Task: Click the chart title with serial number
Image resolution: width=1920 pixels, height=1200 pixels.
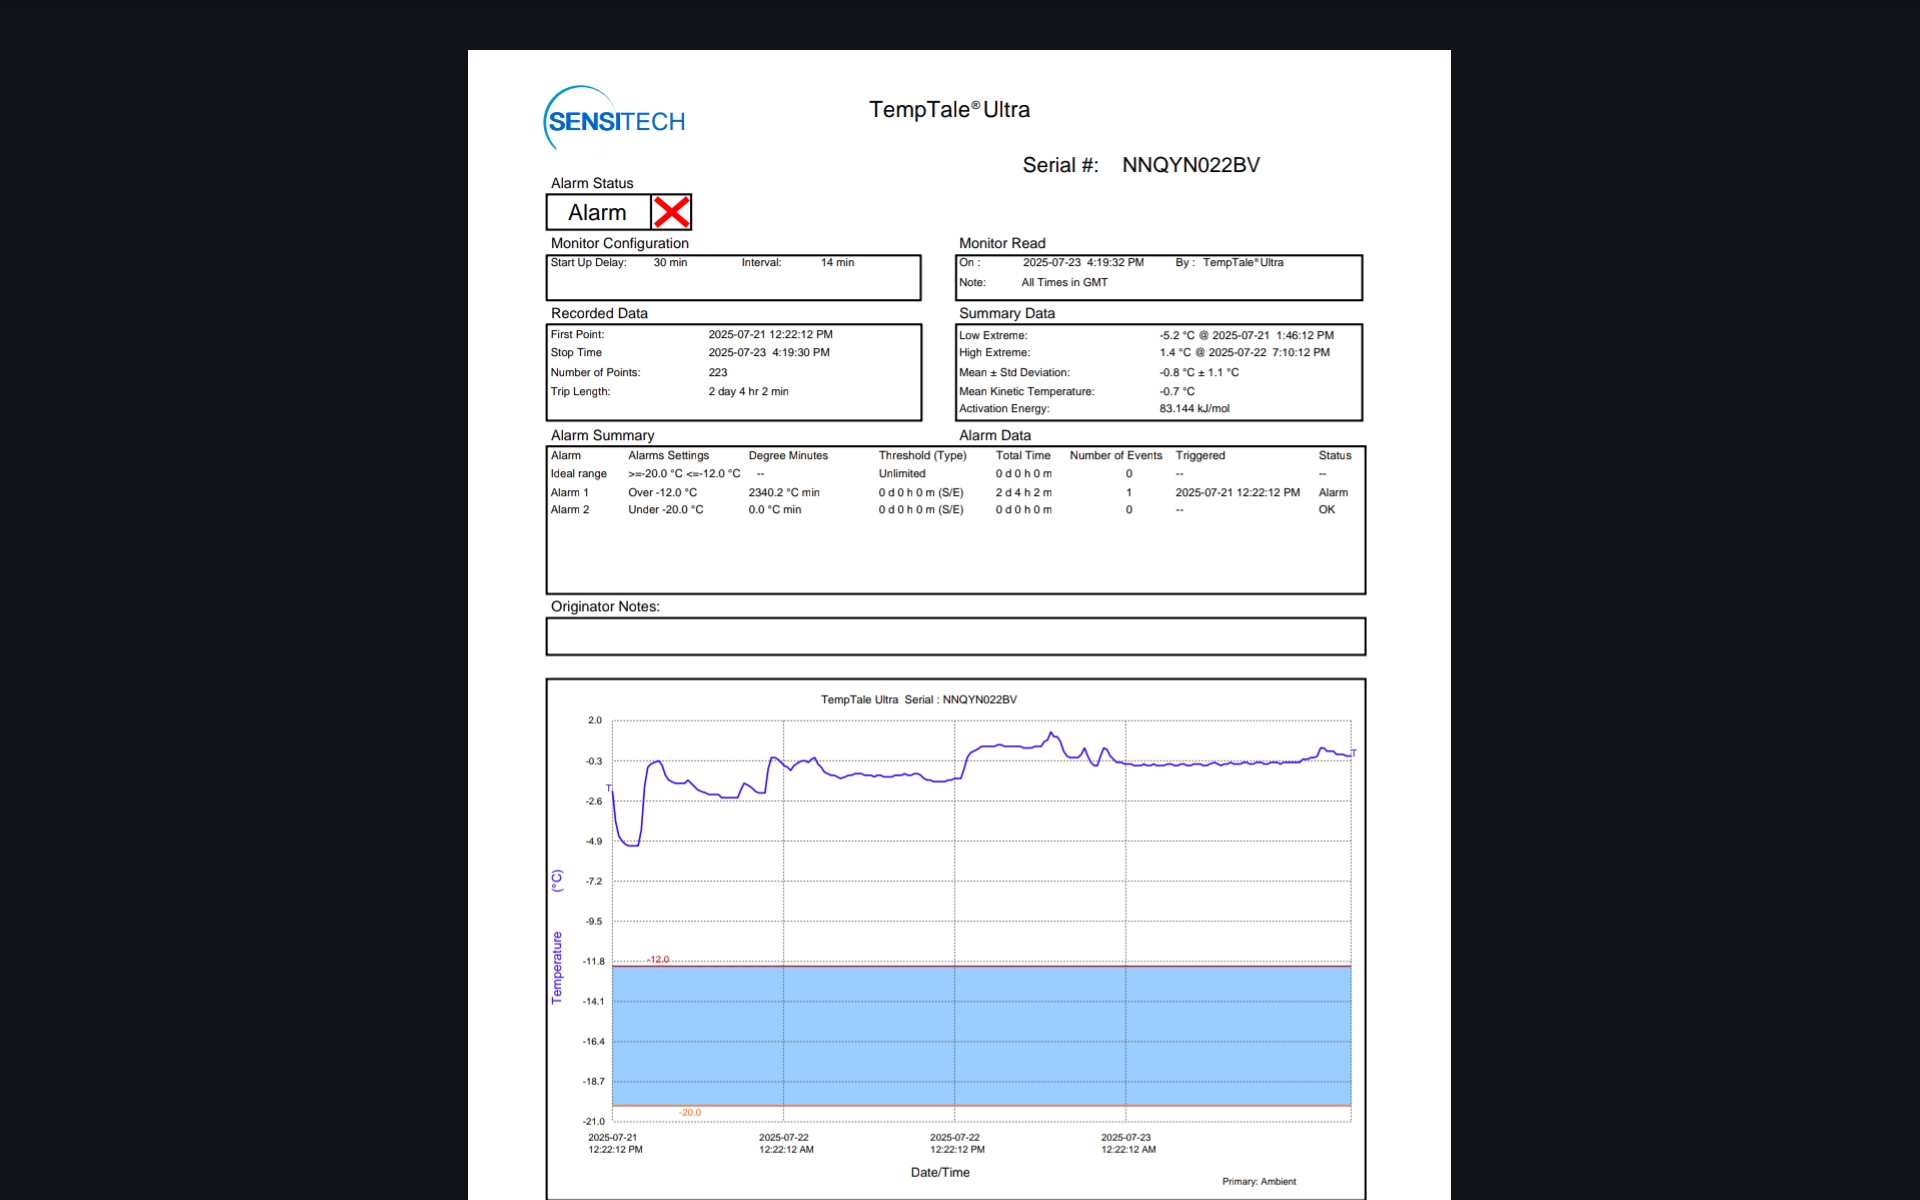Action: tap(918, 699)
